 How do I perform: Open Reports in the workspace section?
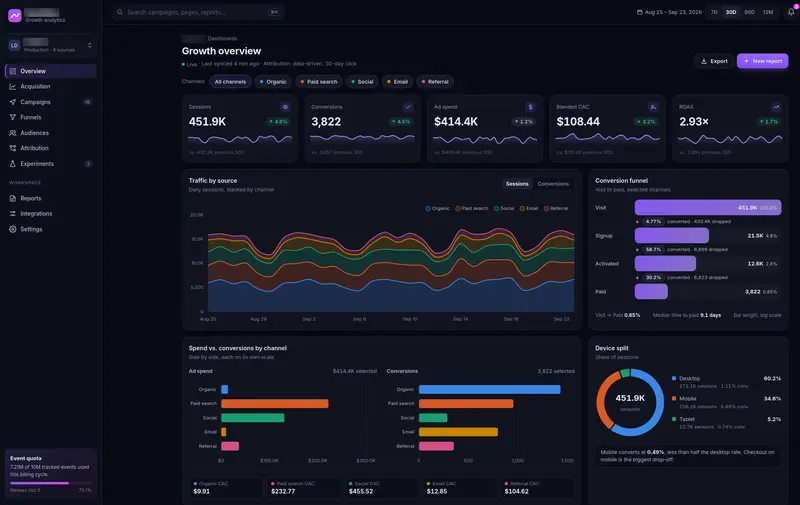point(51,198)
